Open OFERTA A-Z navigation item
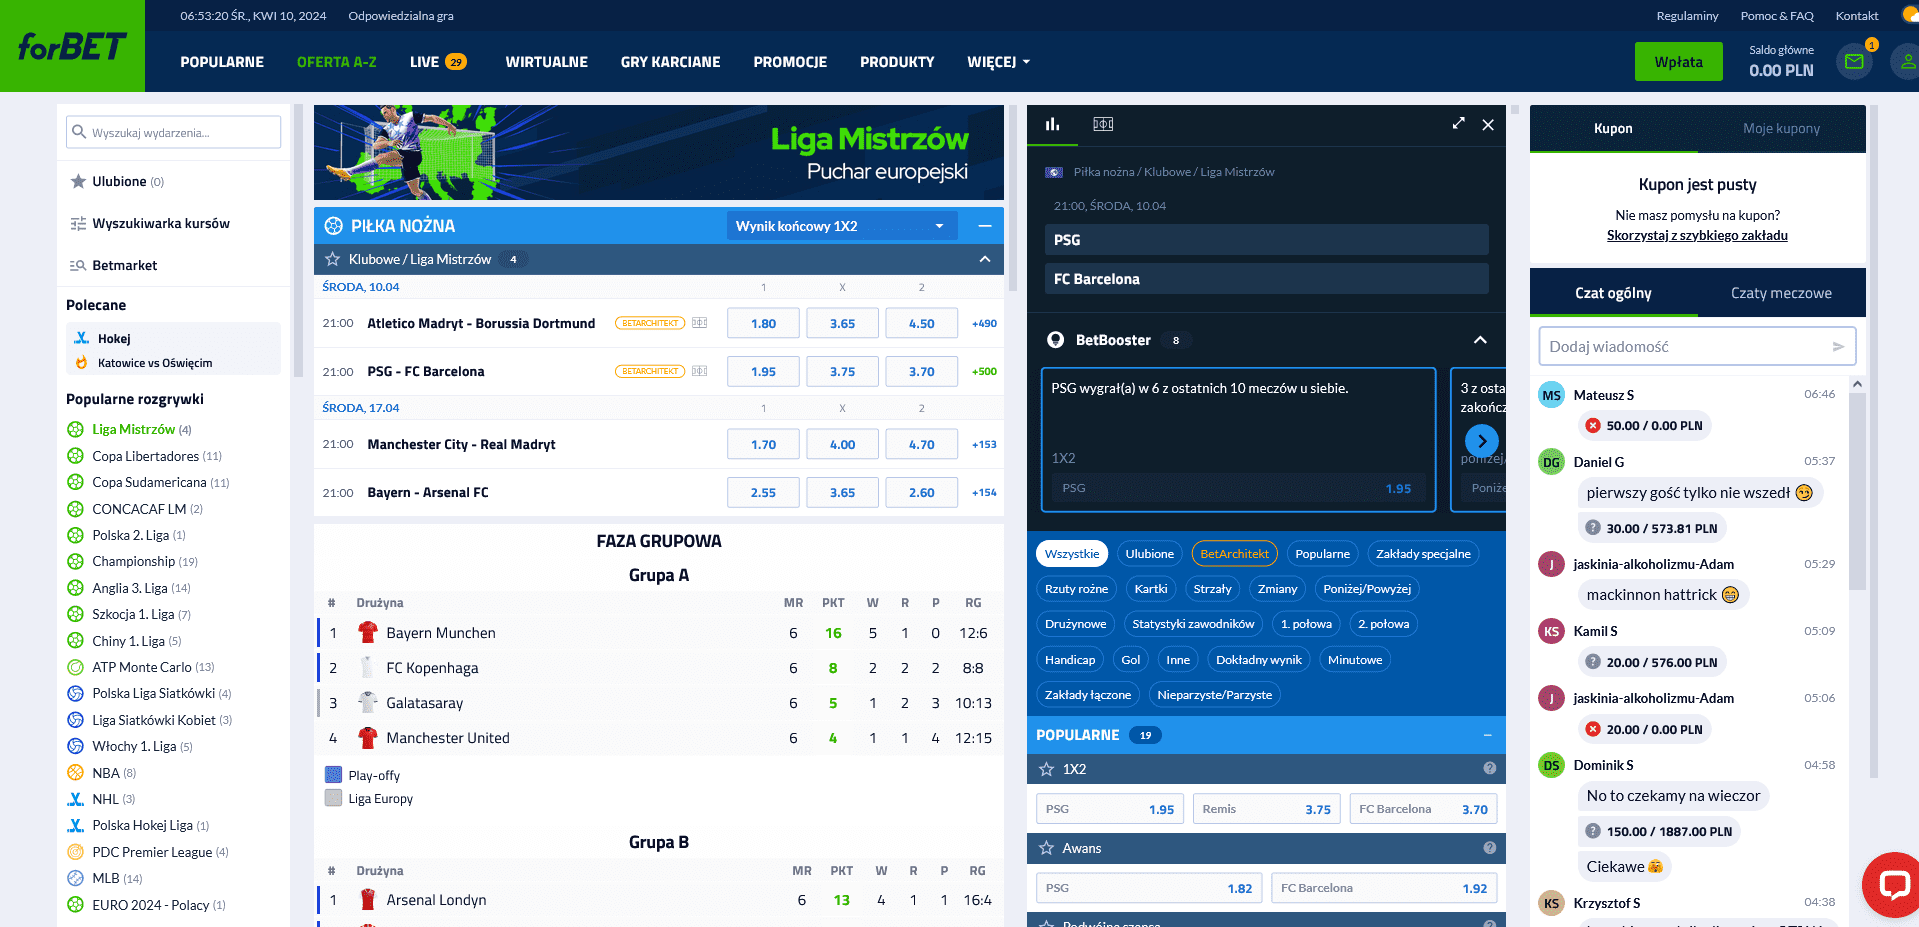Viewport: 1919px width, 927px height. pyautogui.click(x=337, y=62)
